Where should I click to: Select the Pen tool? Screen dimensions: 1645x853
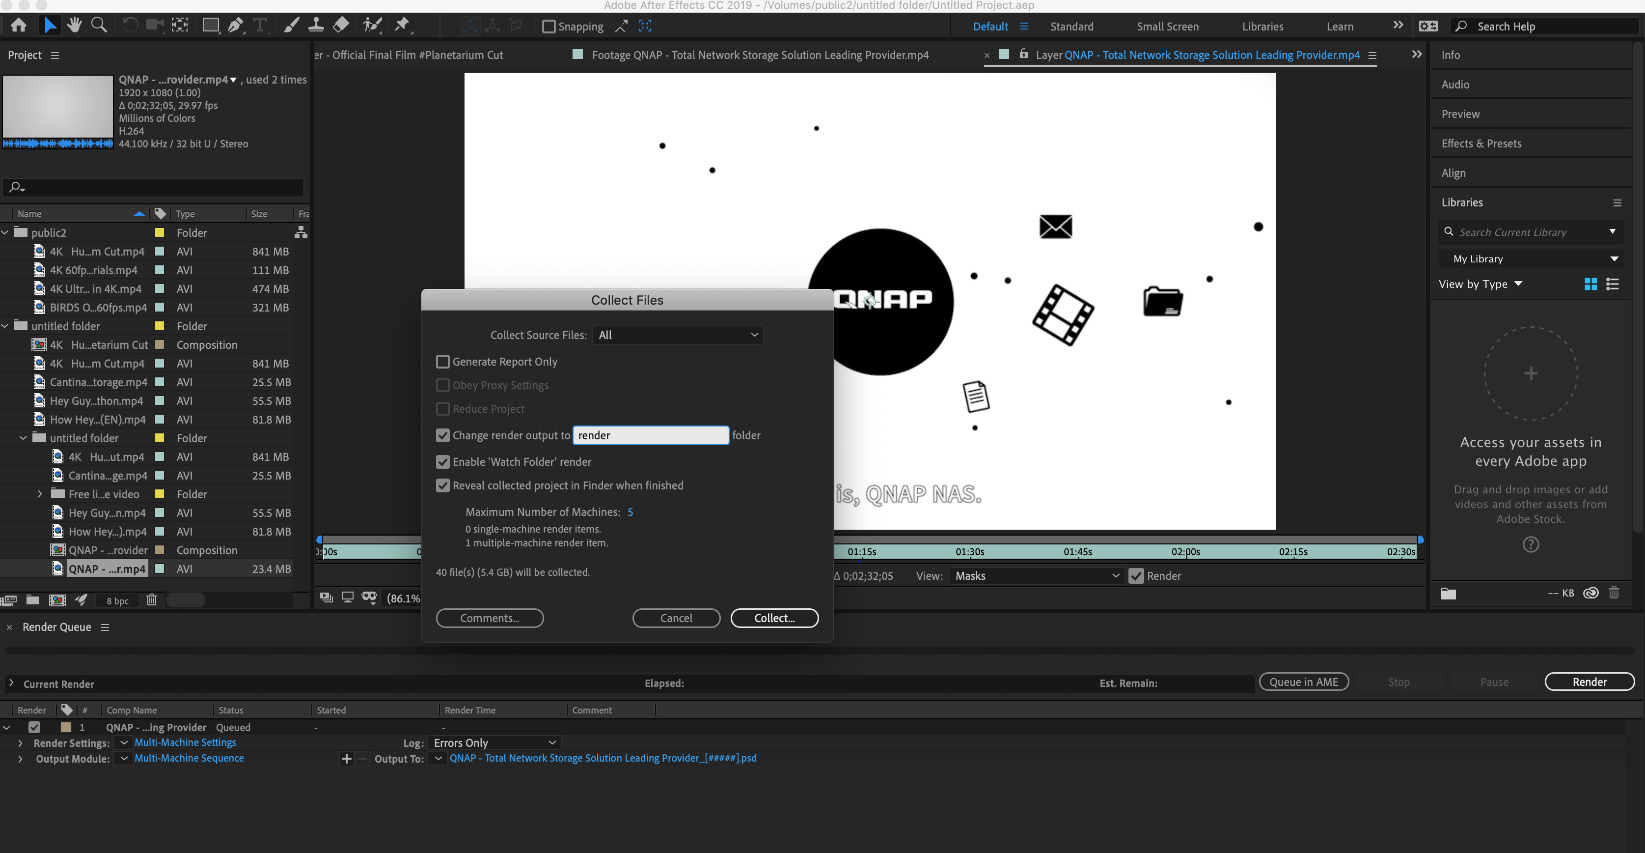click(236, 25)
